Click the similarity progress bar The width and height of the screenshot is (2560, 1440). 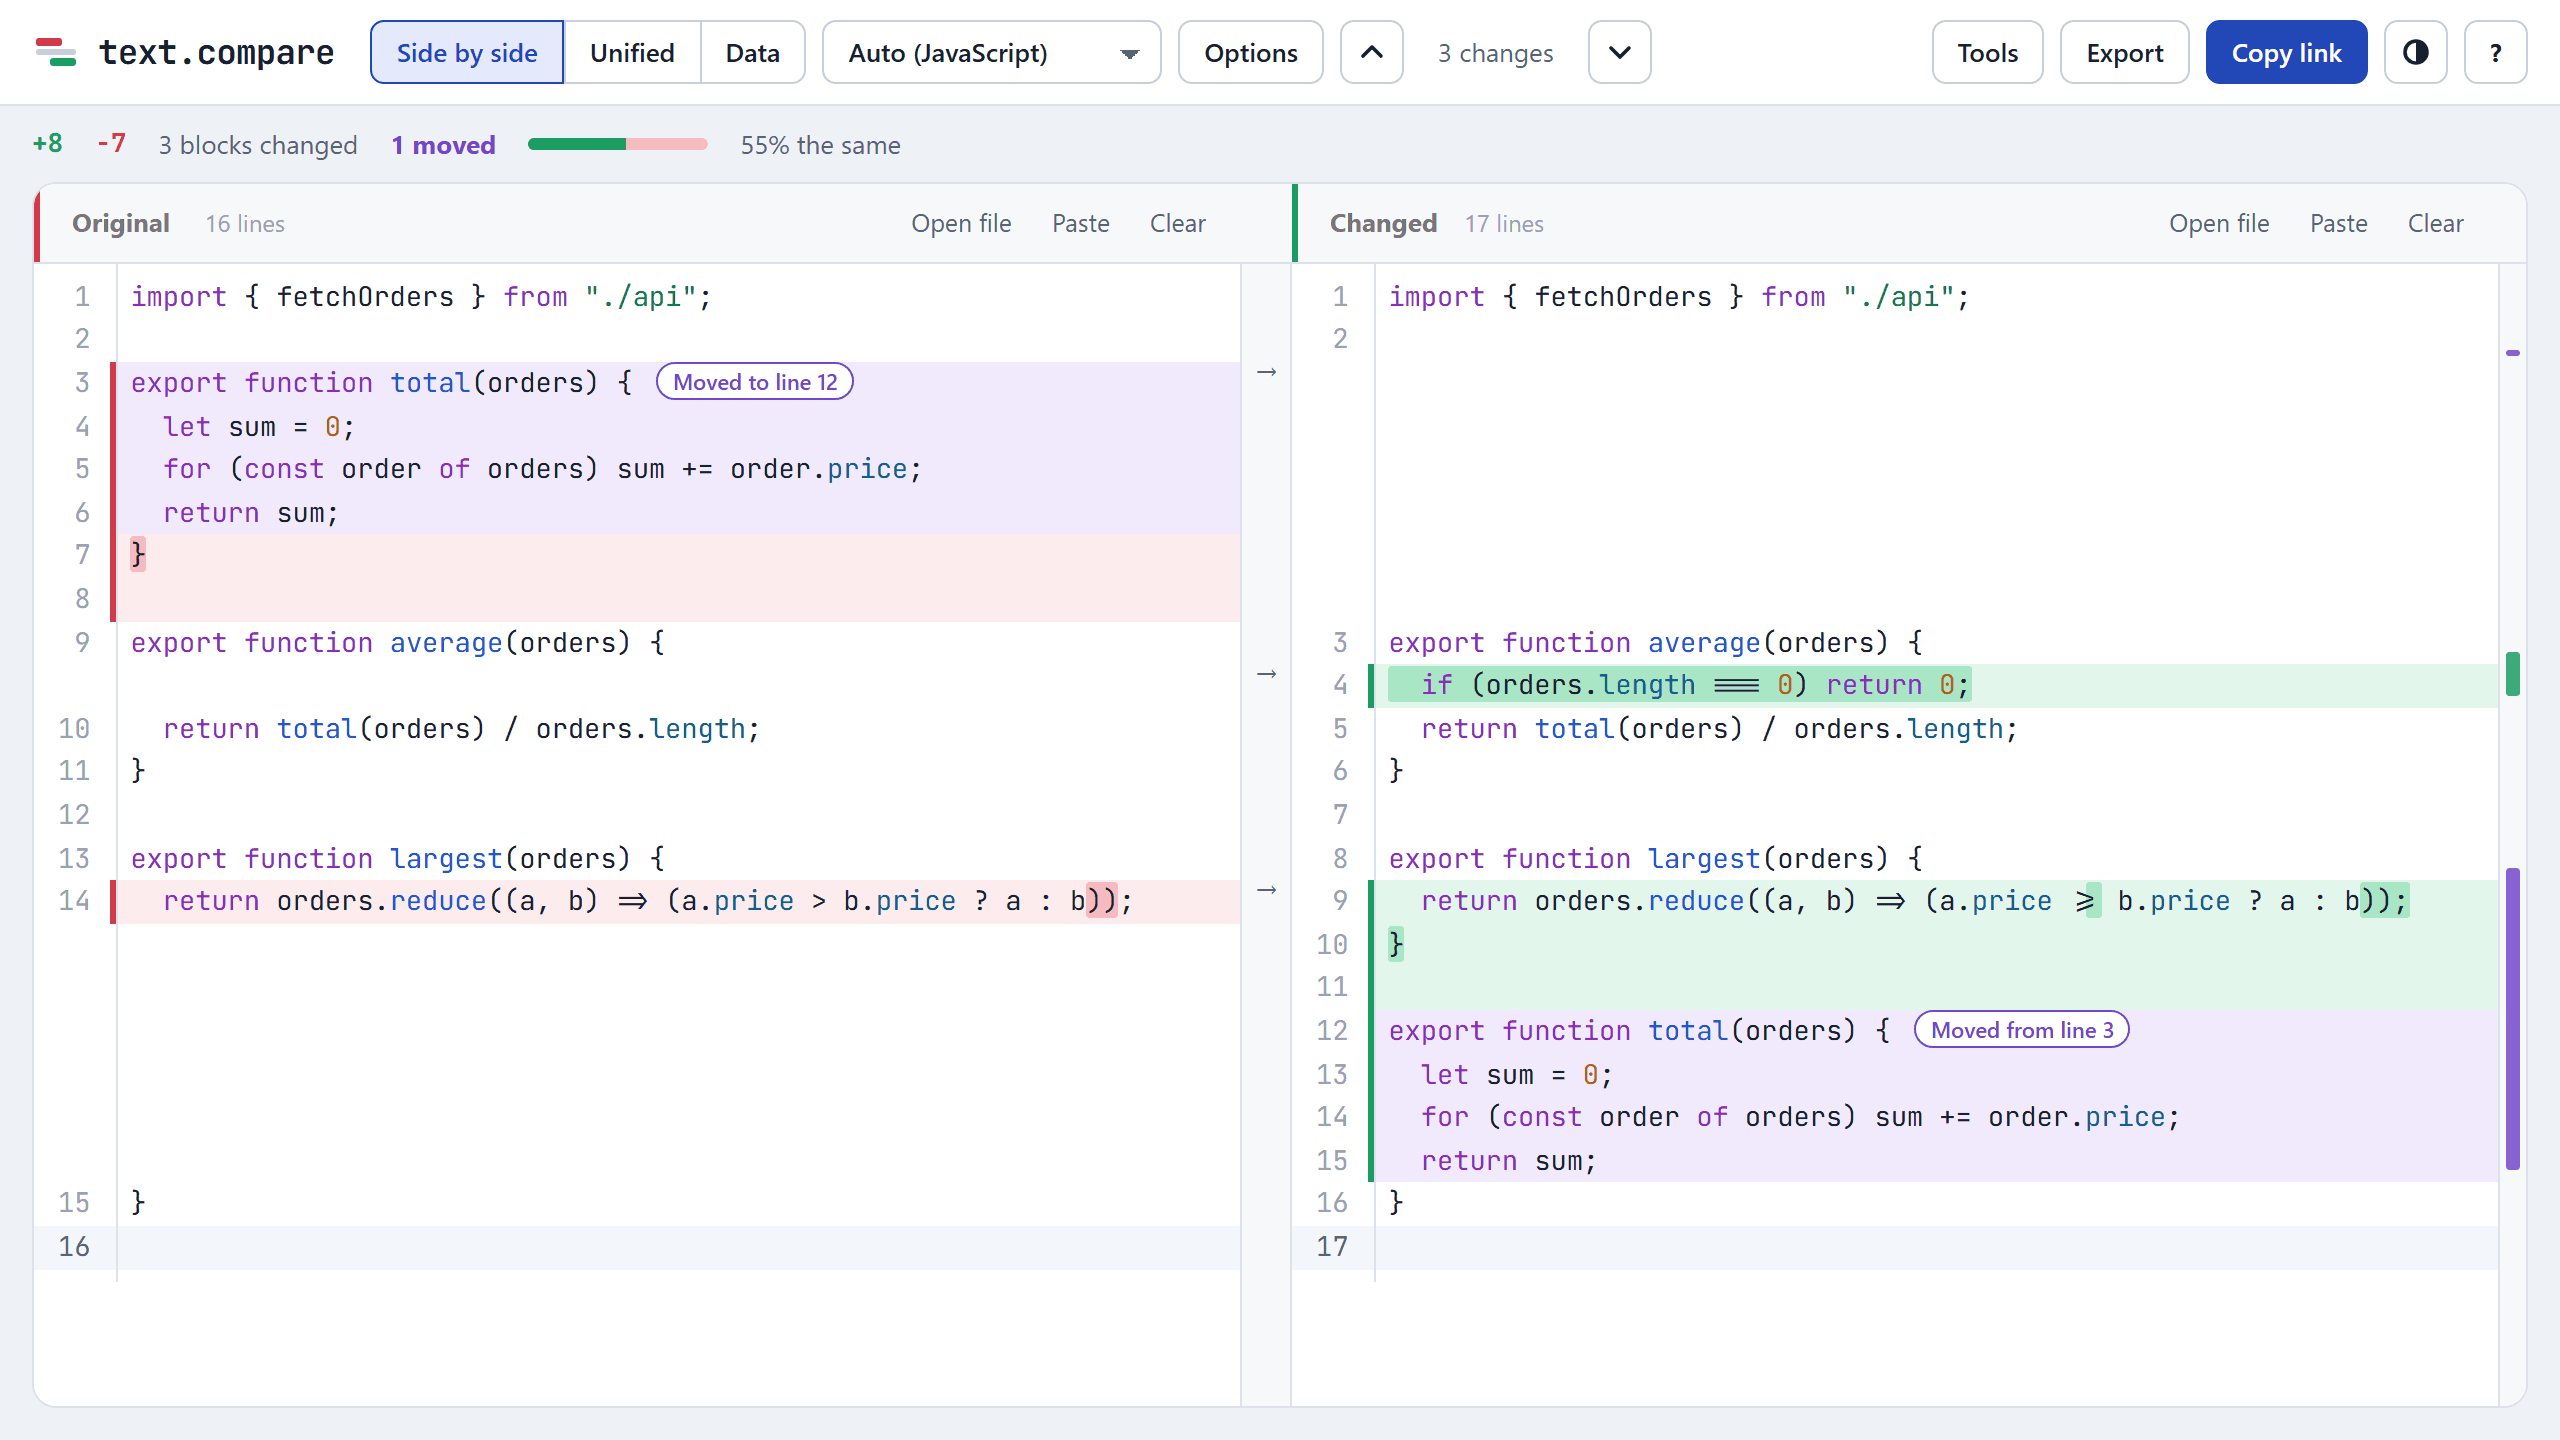(x=617, y=145)
